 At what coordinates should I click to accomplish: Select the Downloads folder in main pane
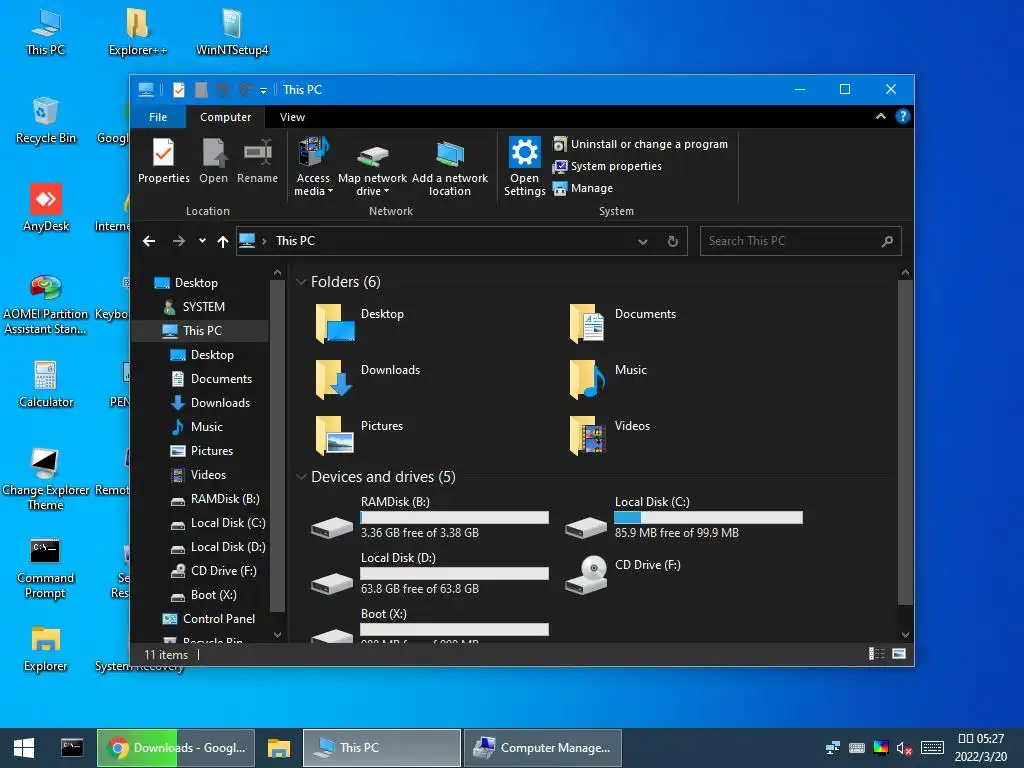(368, 379)
